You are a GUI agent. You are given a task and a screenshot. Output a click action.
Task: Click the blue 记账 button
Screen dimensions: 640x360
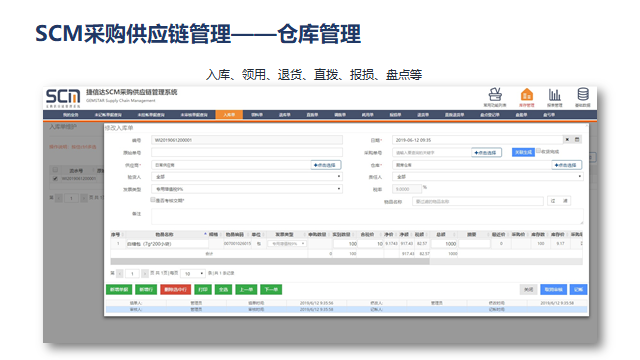[578, 290]
